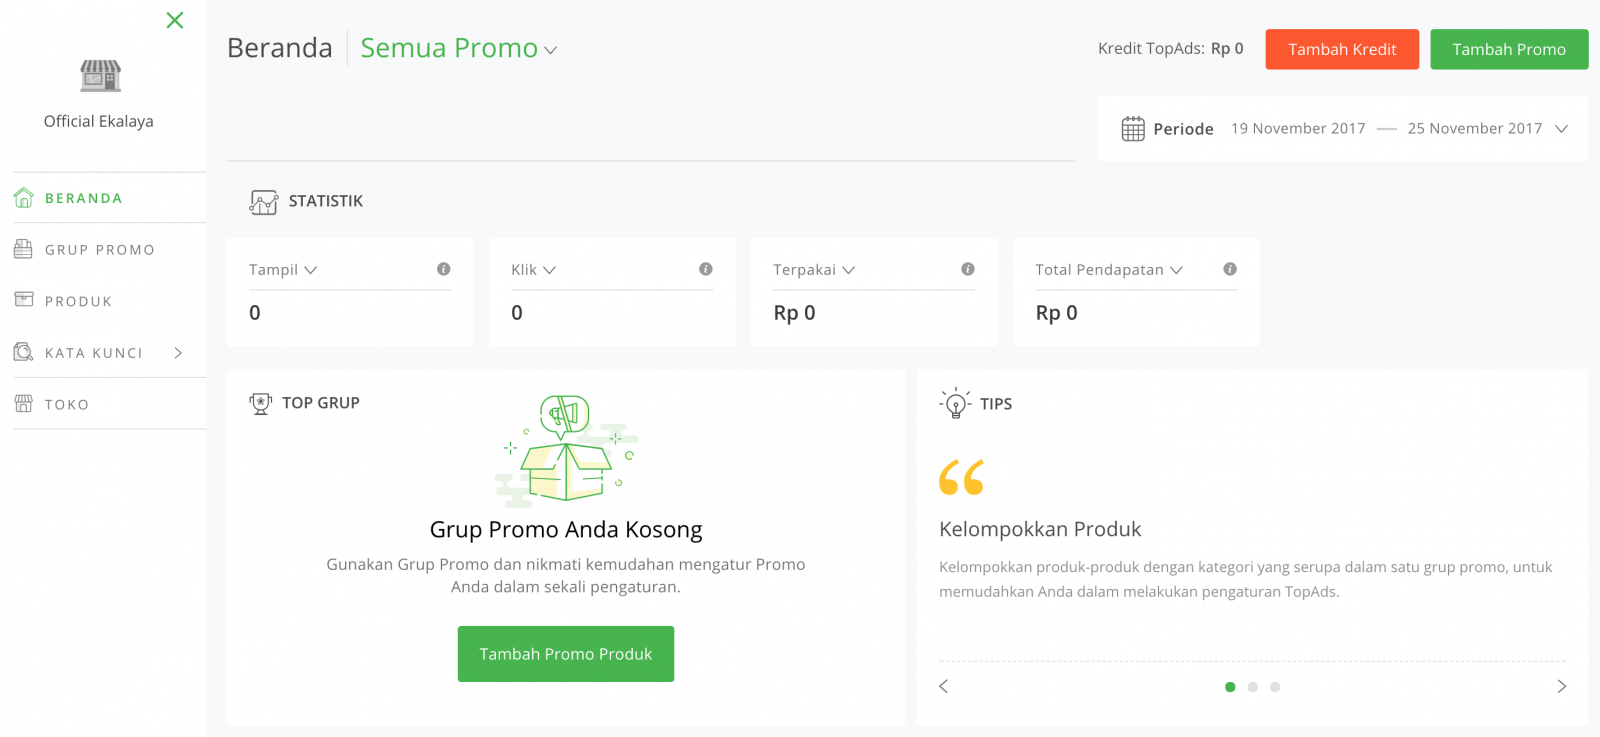Click the info icon beside Tampil

444,269
